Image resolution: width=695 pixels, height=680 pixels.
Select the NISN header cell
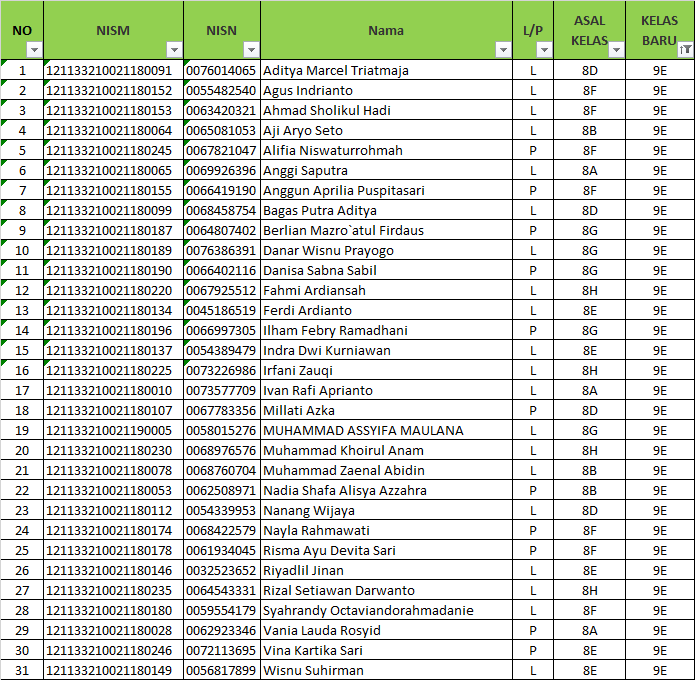222,30
